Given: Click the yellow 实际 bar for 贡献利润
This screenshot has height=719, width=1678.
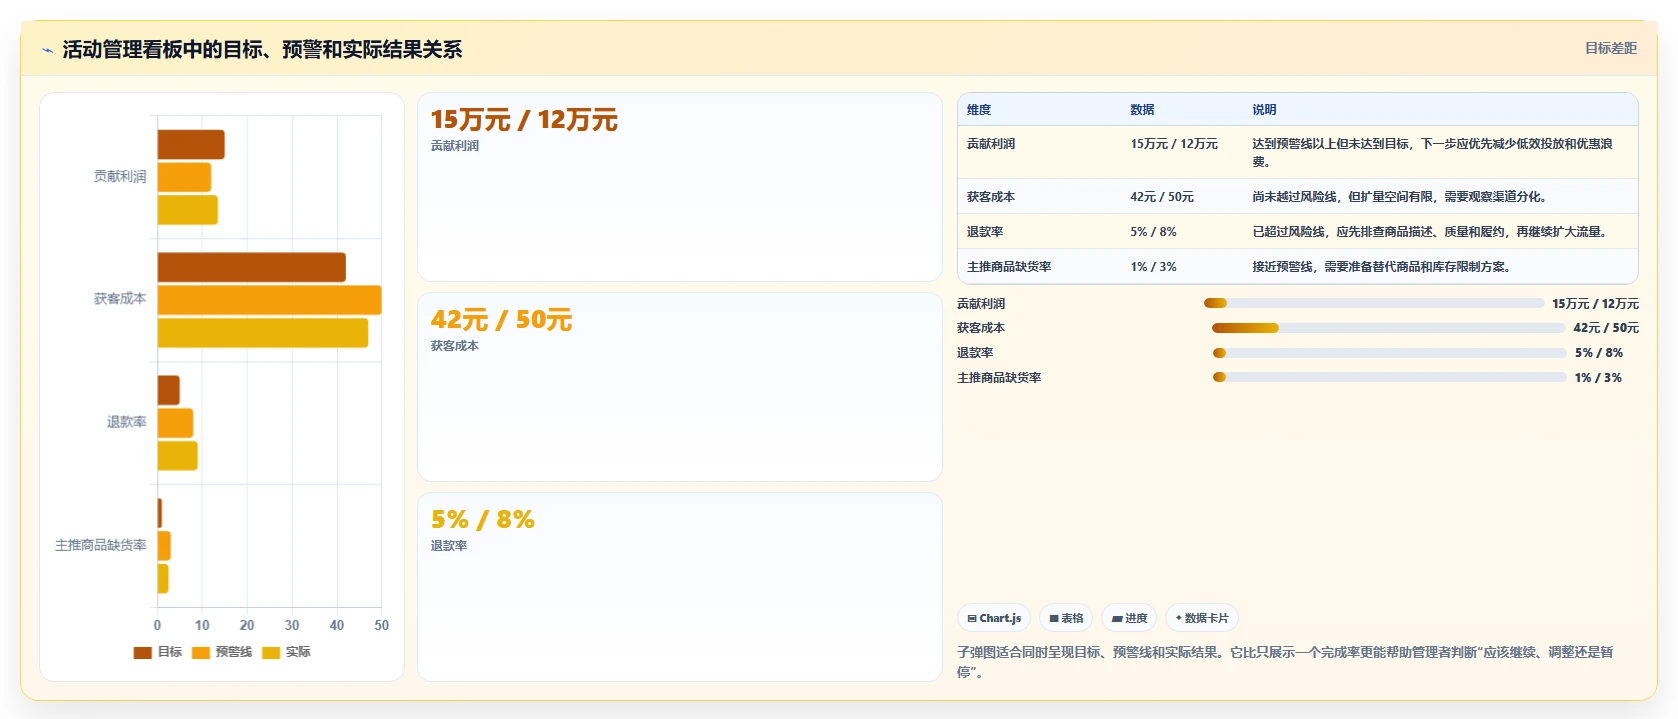Looking at the screenshot, I should 188,210.
